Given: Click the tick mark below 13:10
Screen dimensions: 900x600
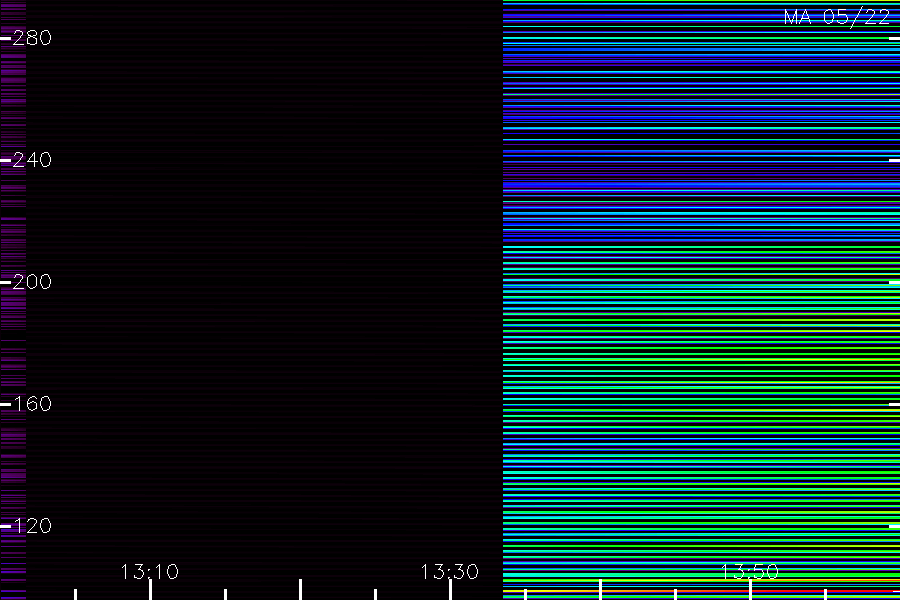Looking at the screenshot, I should coord(150,590).
